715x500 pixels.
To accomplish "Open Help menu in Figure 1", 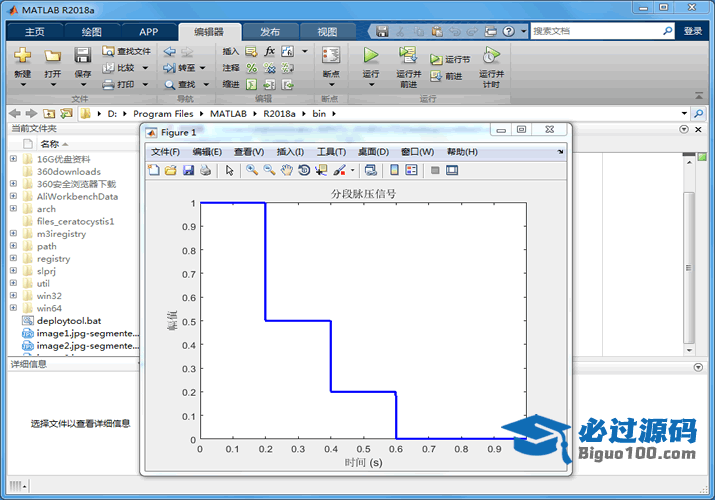I will pos(462,152).
